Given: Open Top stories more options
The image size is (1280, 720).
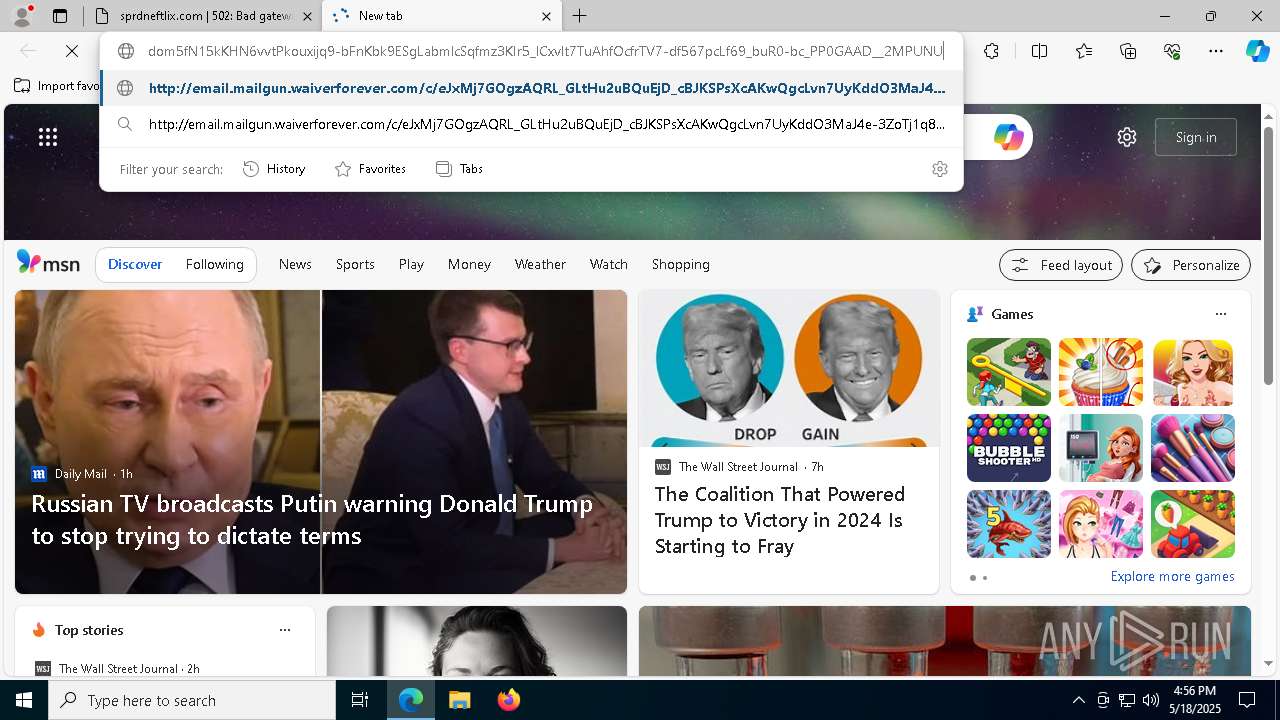Looking at the screenshot, I should click(285, 630).
